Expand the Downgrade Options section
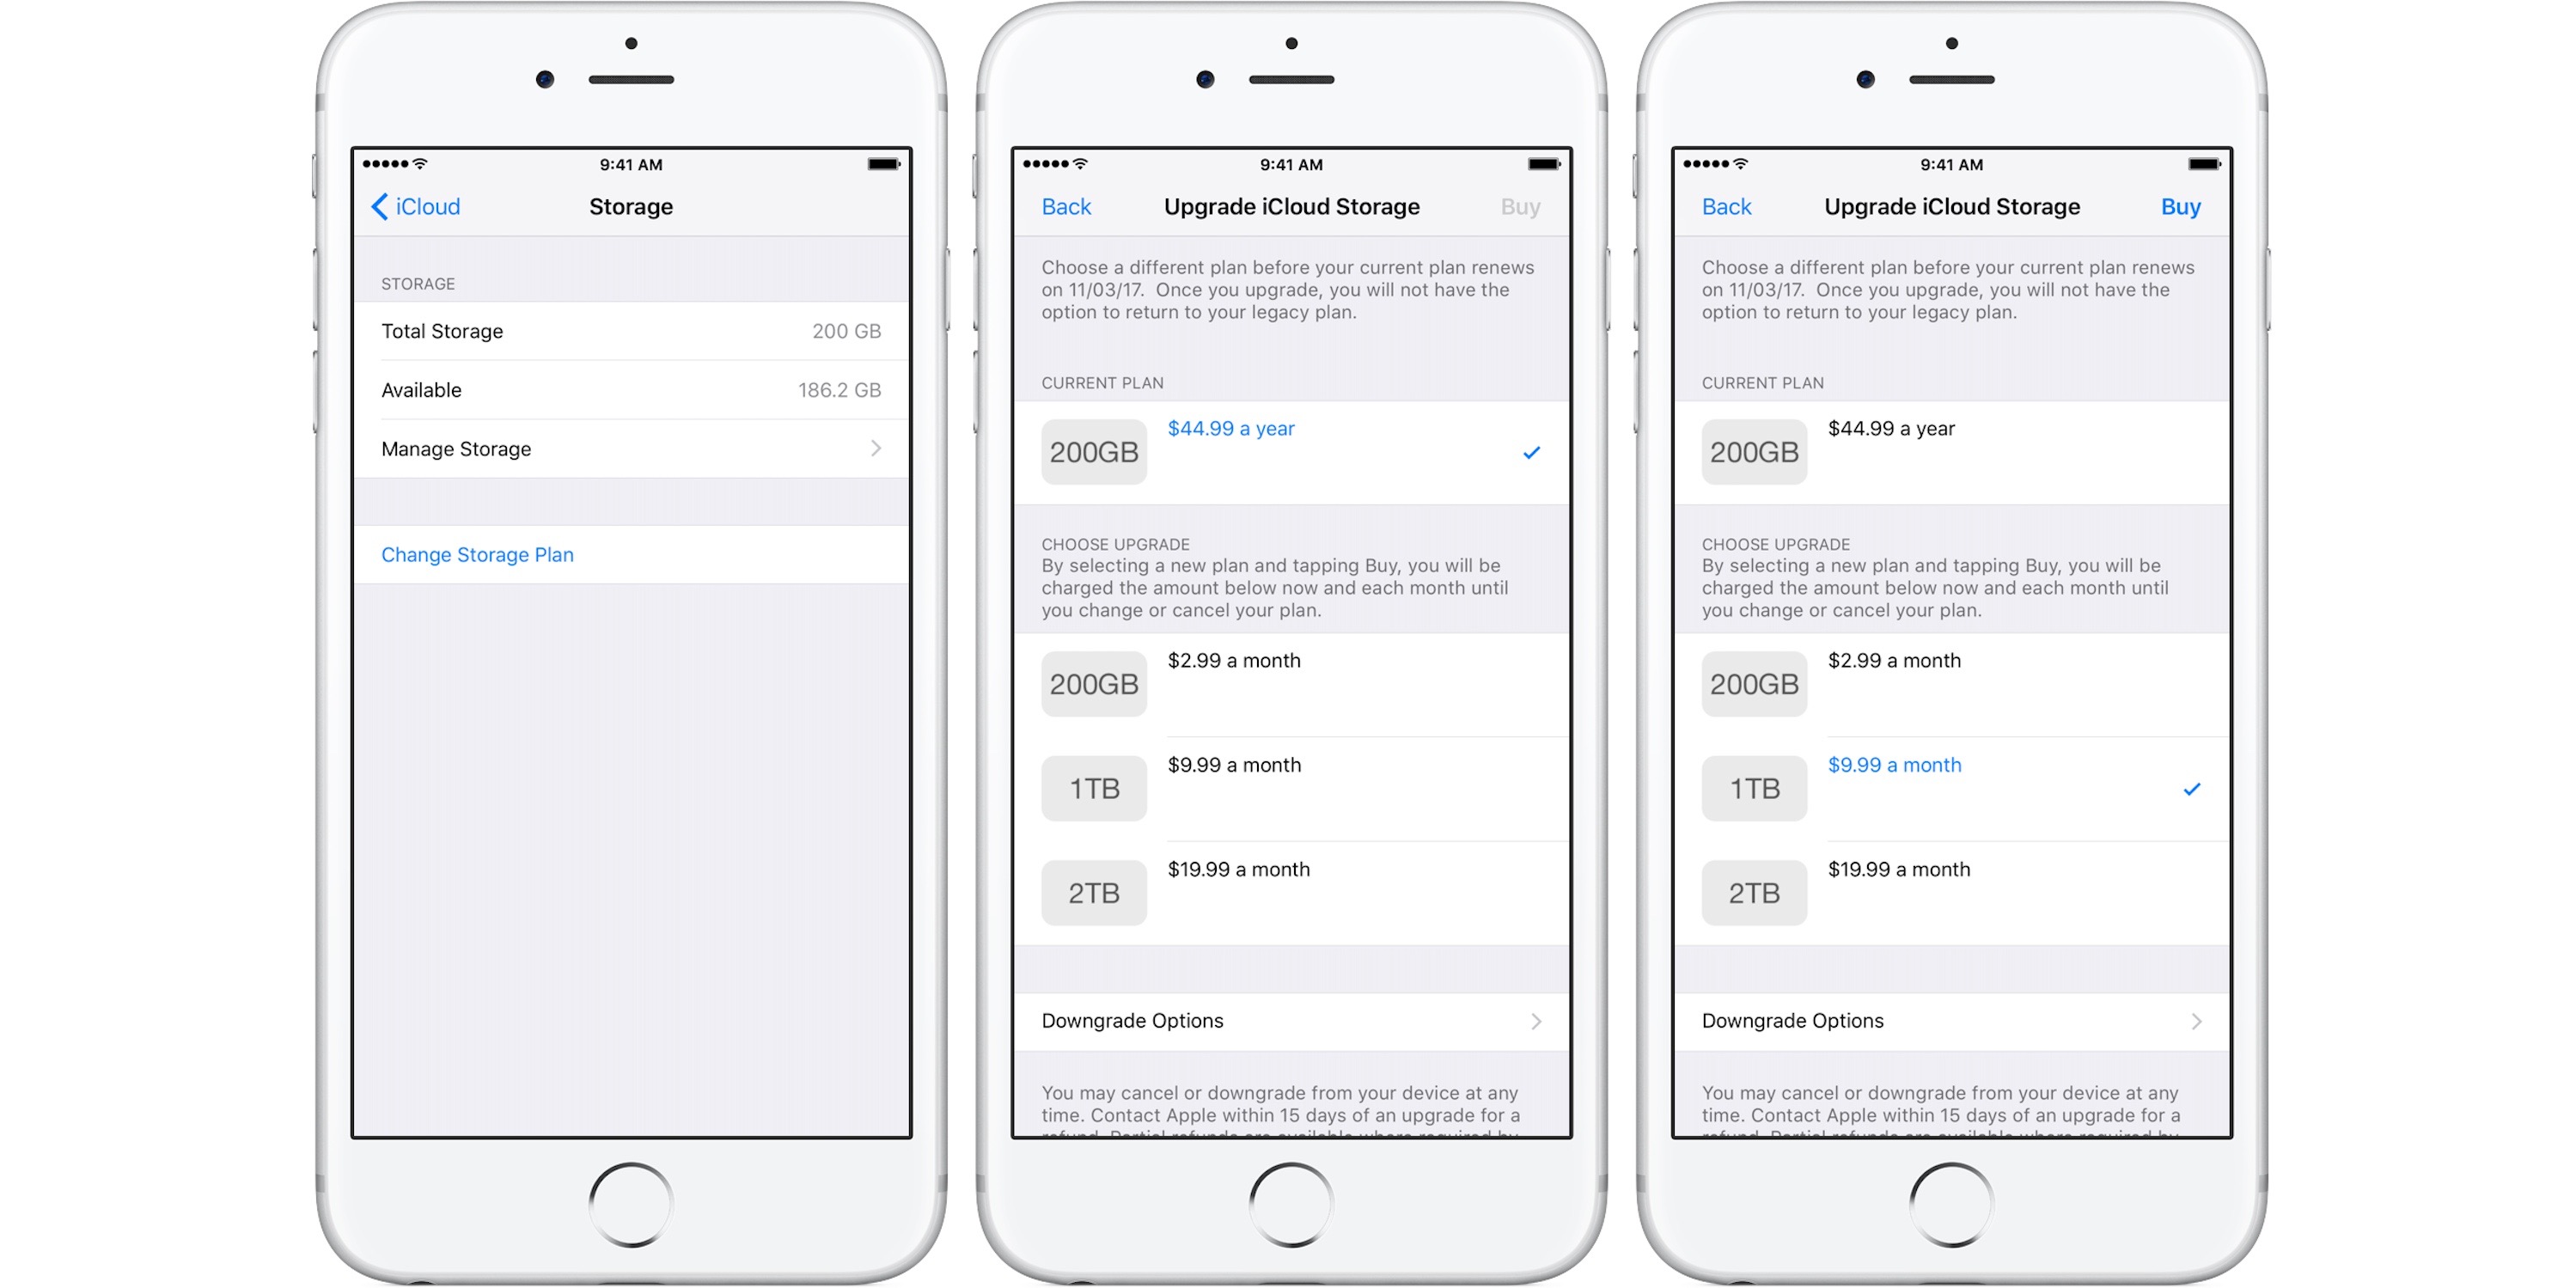Screen dimensions: 2576x1288 (1297, 1022)
